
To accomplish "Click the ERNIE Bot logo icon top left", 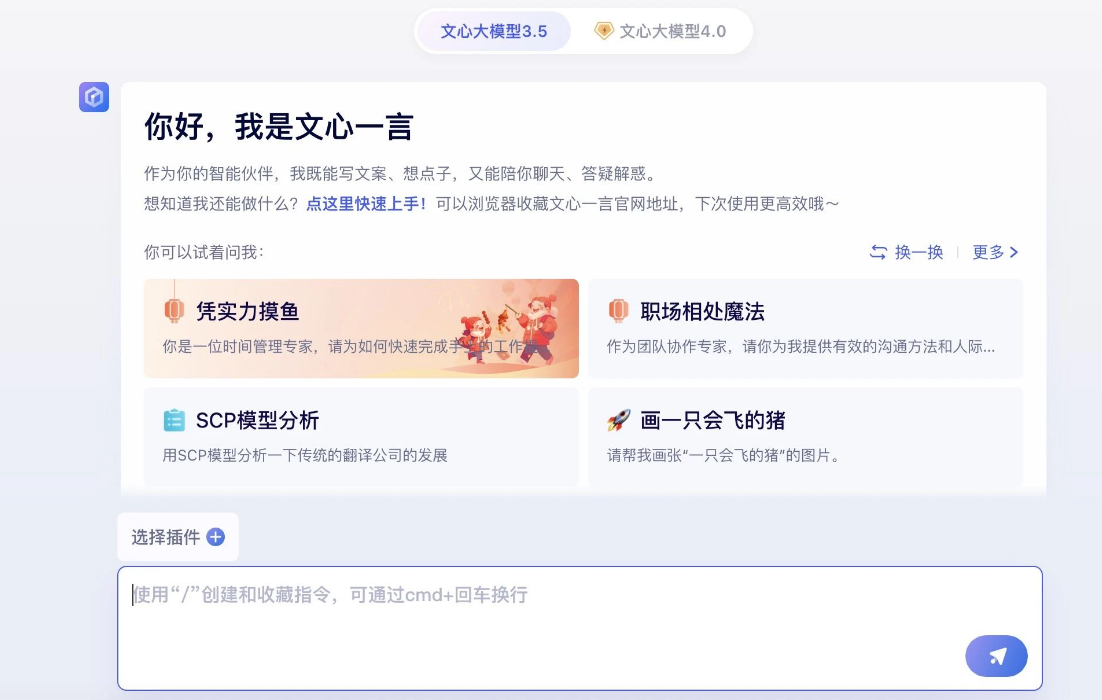I will coord(93,97).
